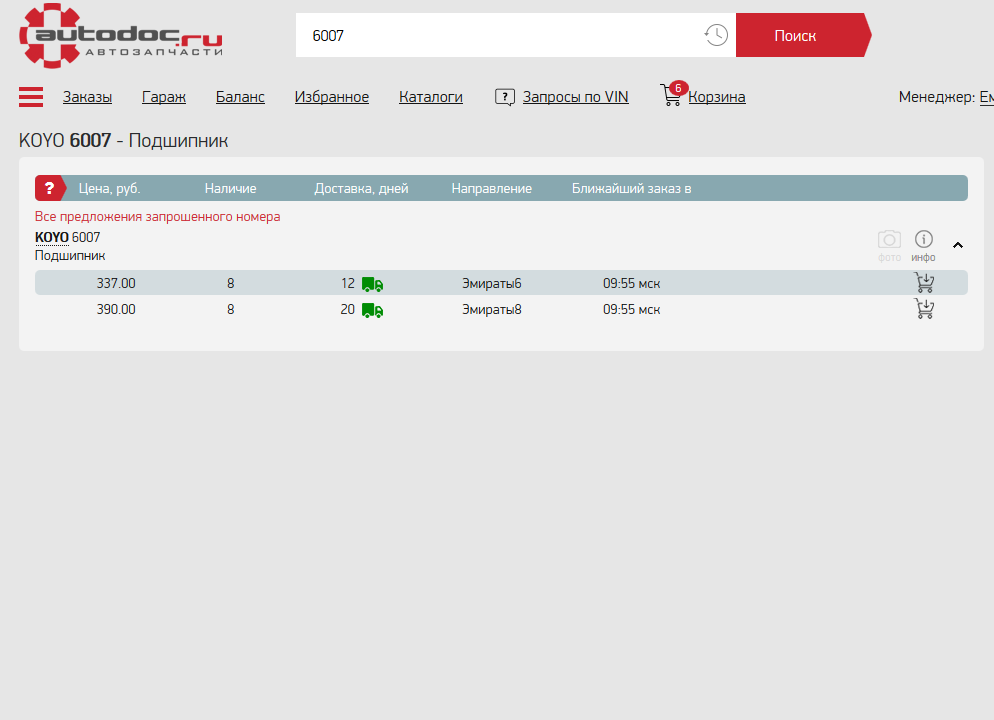Click the autodoc.ru logo
Viewport: 994px width, 720px height.
[x=120, y=35]
